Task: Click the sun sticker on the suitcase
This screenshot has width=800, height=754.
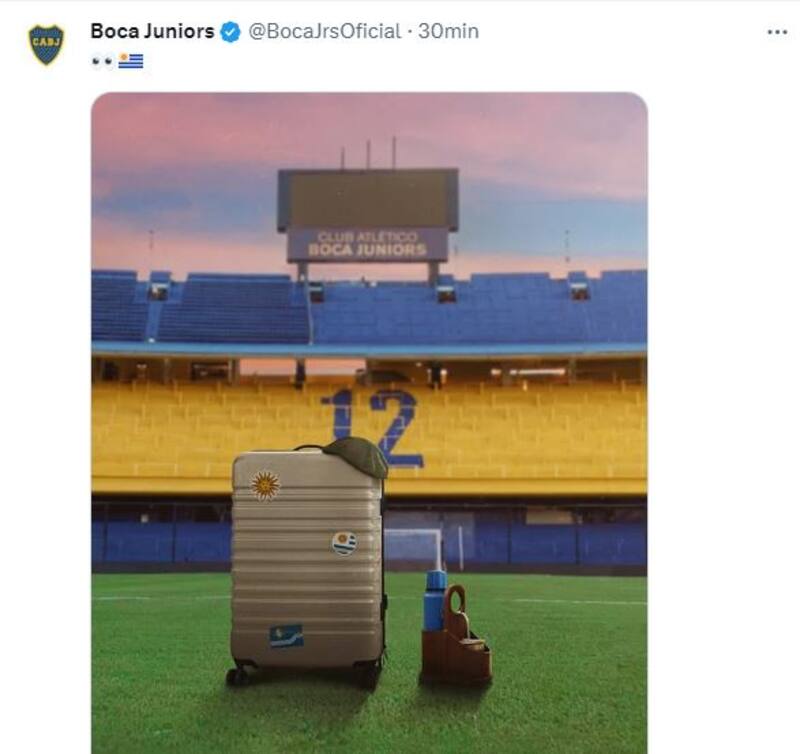Action: (x=265, y=485)
